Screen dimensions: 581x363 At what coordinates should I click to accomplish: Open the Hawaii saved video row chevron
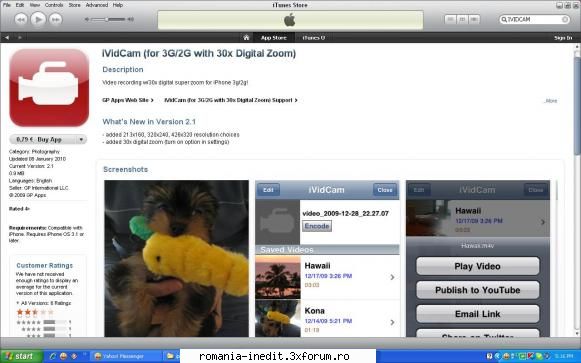click(392, 277)
